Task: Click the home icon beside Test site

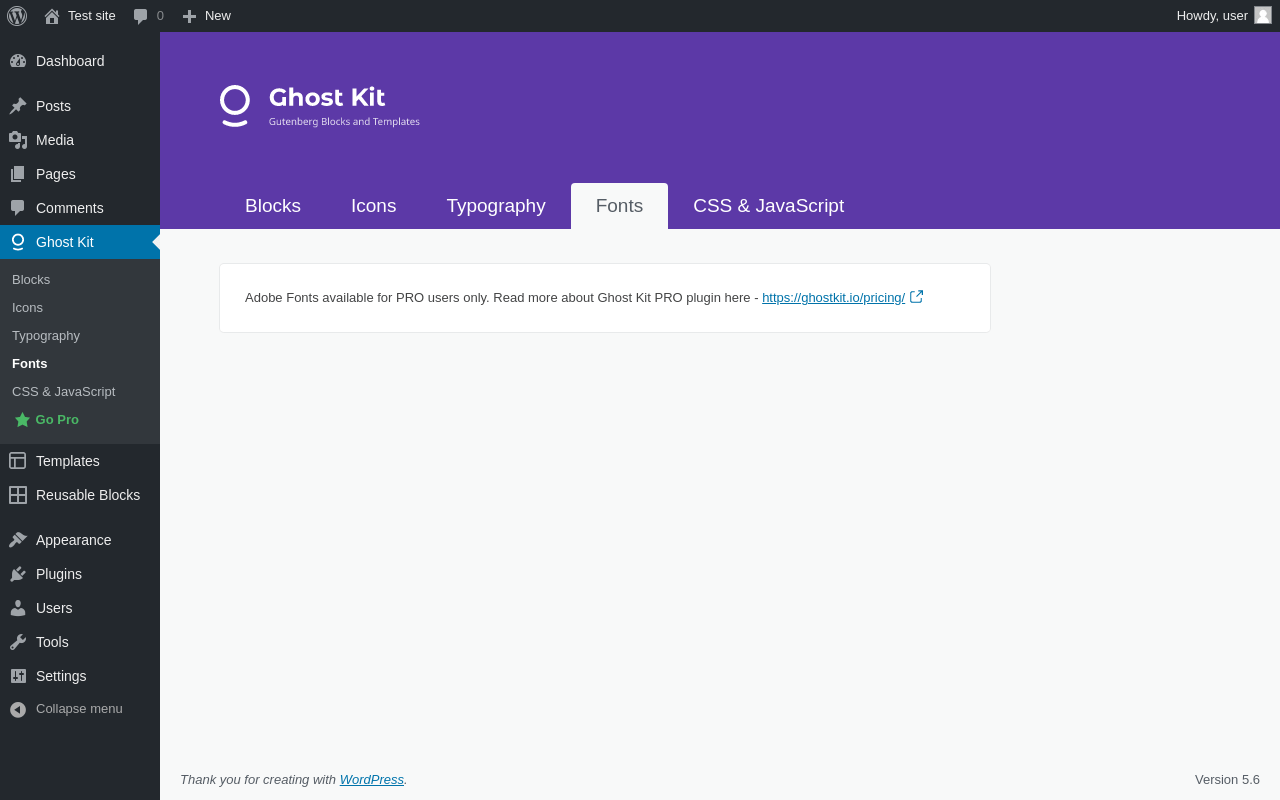Action: coord(52,16)
